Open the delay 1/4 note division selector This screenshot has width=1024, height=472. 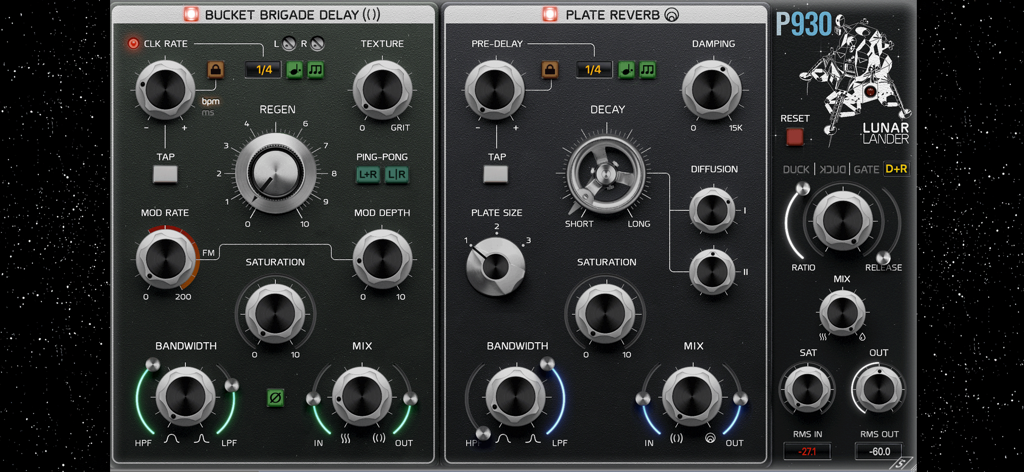point(263,70)
